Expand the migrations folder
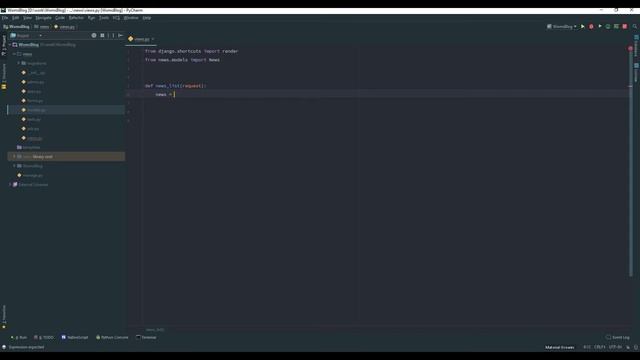640x360 pixels. click(x=18, y=63)
